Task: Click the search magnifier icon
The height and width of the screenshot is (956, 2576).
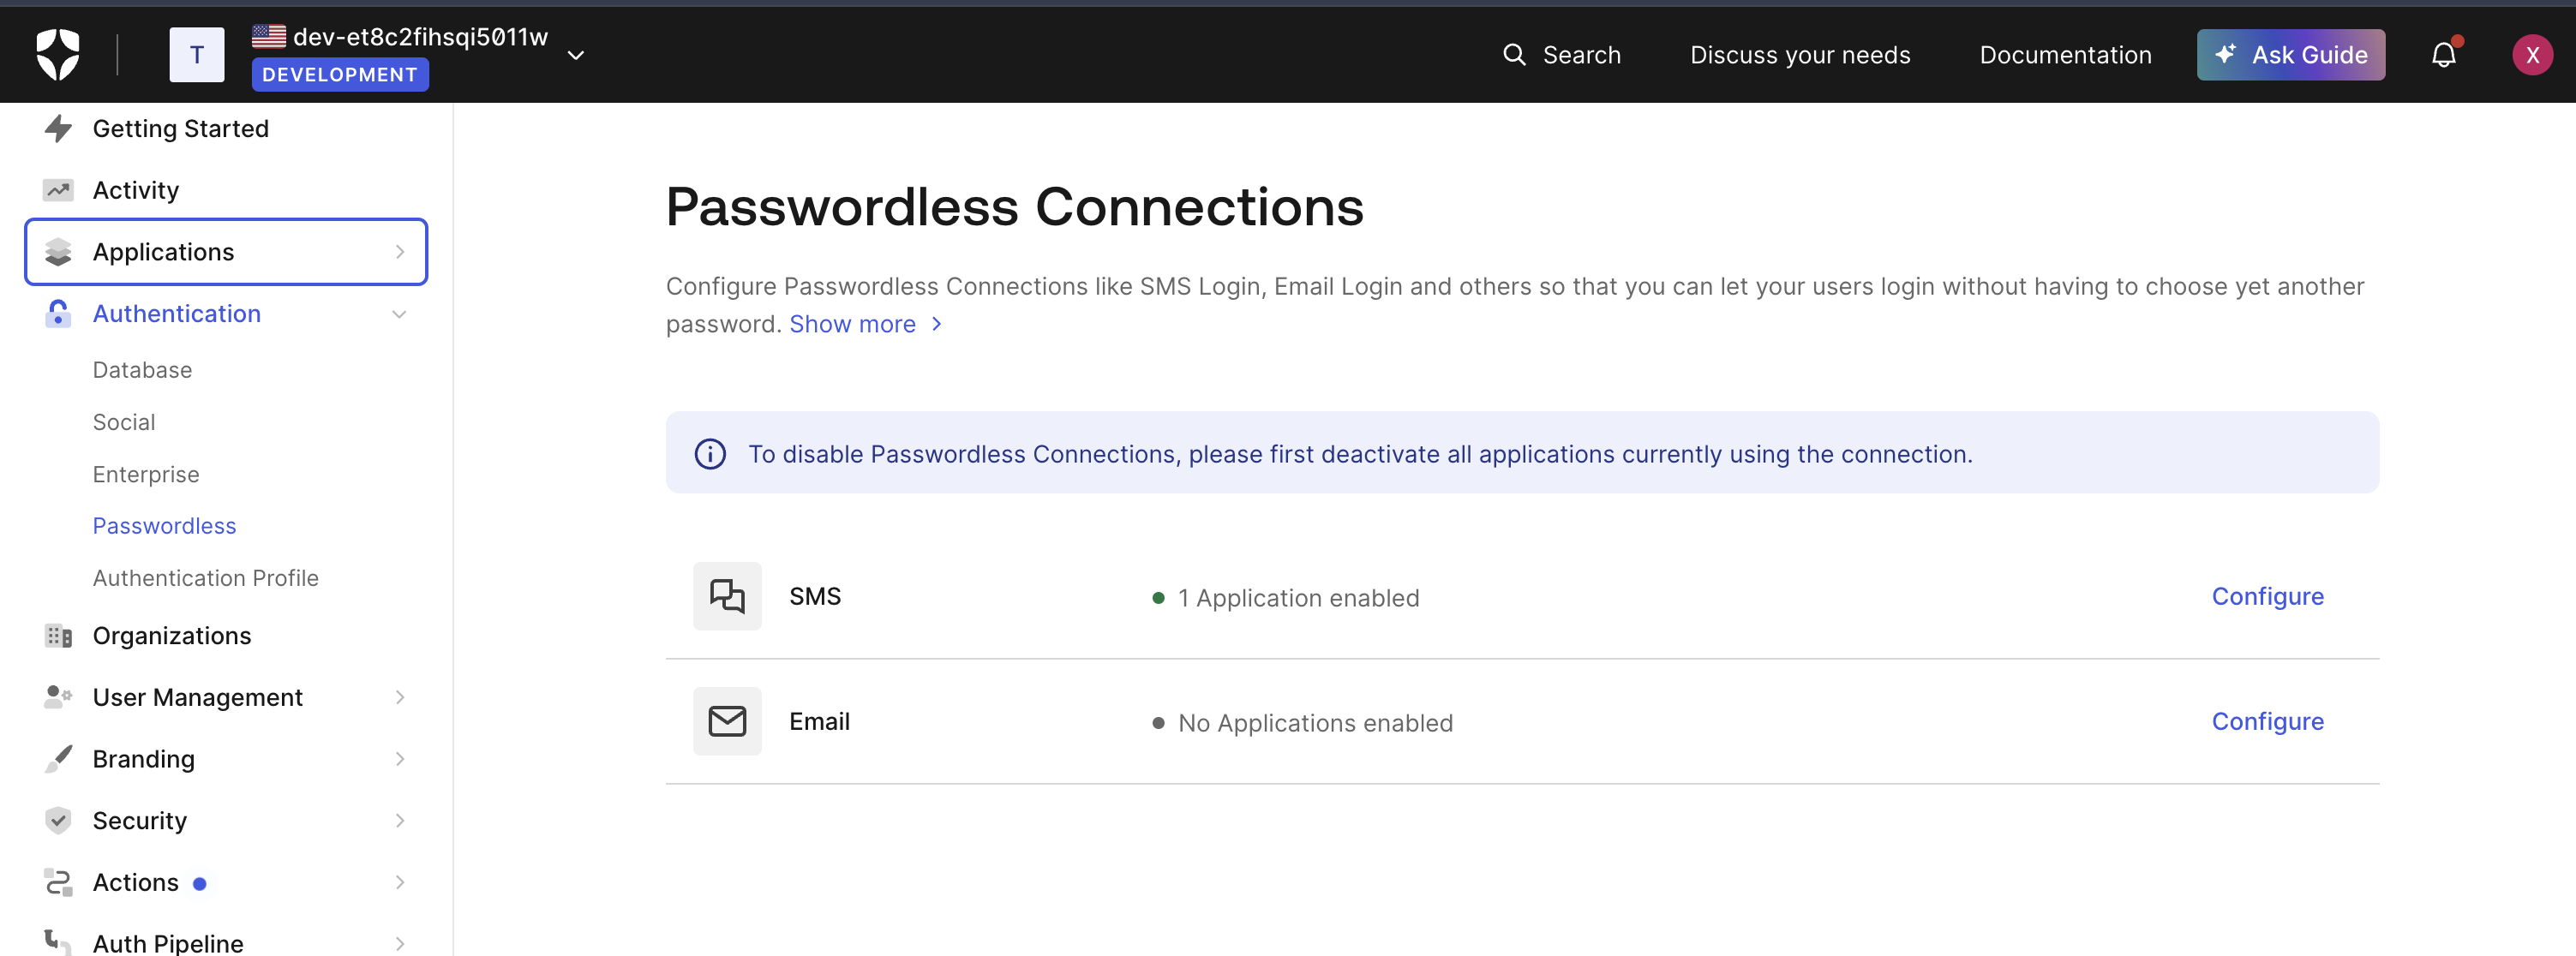Action: click(1514, 55)
